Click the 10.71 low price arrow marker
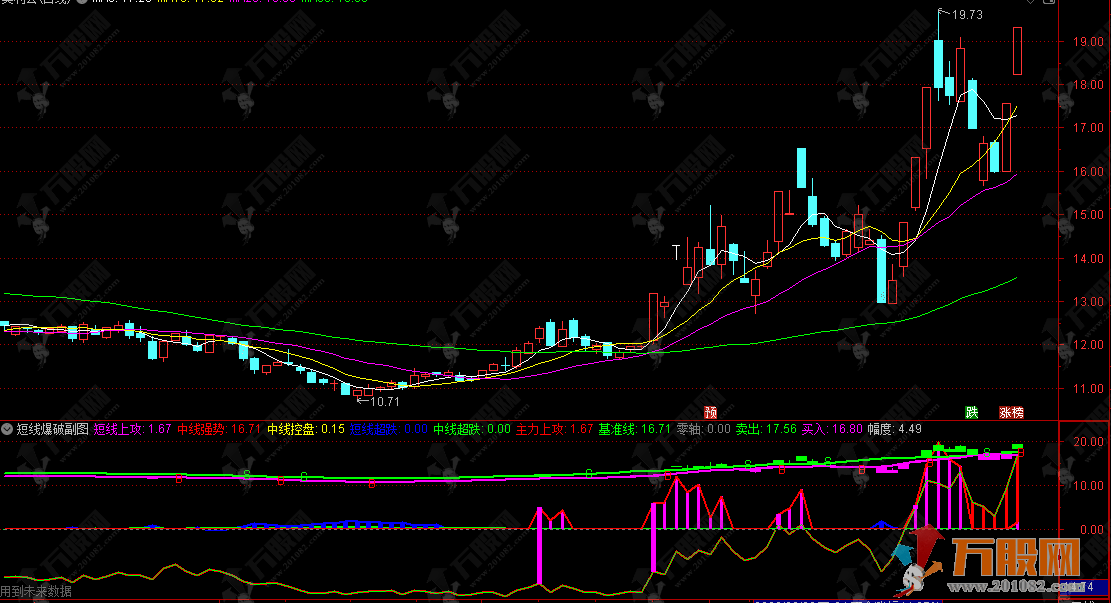The width and height of the screenshot is (1111, 603). tap(379, 402)
